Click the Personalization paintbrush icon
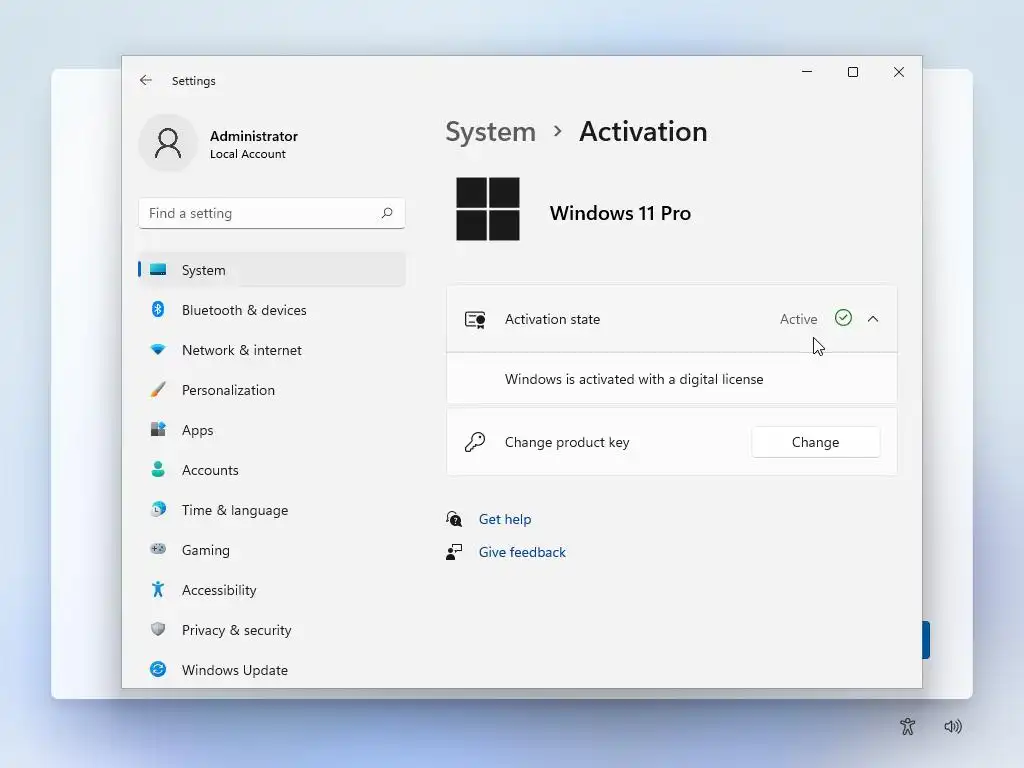 [x=158, y=390]
